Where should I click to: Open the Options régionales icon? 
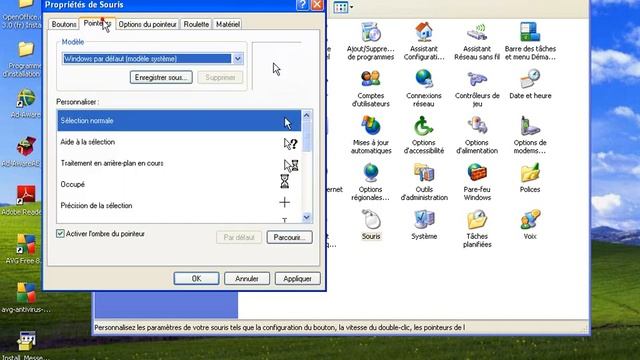tap(371, 182)
